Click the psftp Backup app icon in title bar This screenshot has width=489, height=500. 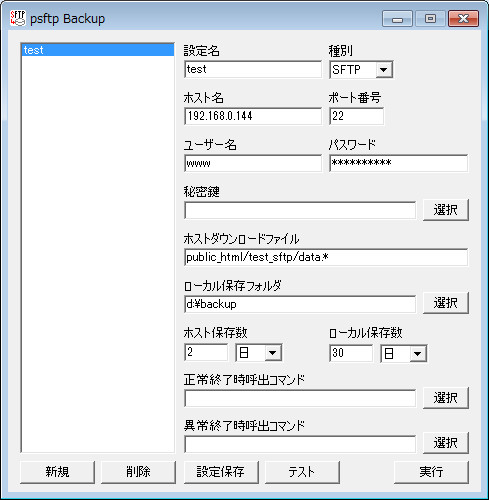(x=17, y=18)
